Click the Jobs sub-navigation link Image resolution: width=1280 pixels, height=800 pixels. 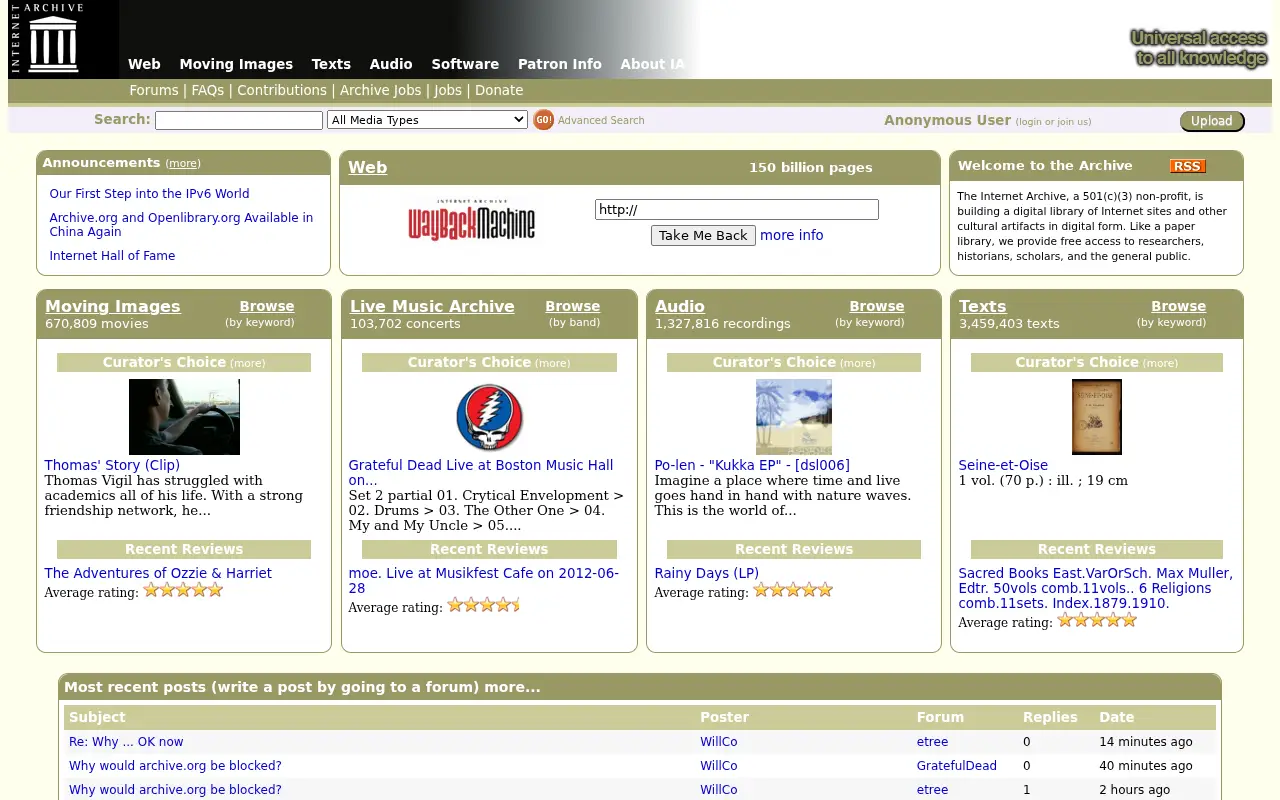pyautogui.click(x=448, y=90)
